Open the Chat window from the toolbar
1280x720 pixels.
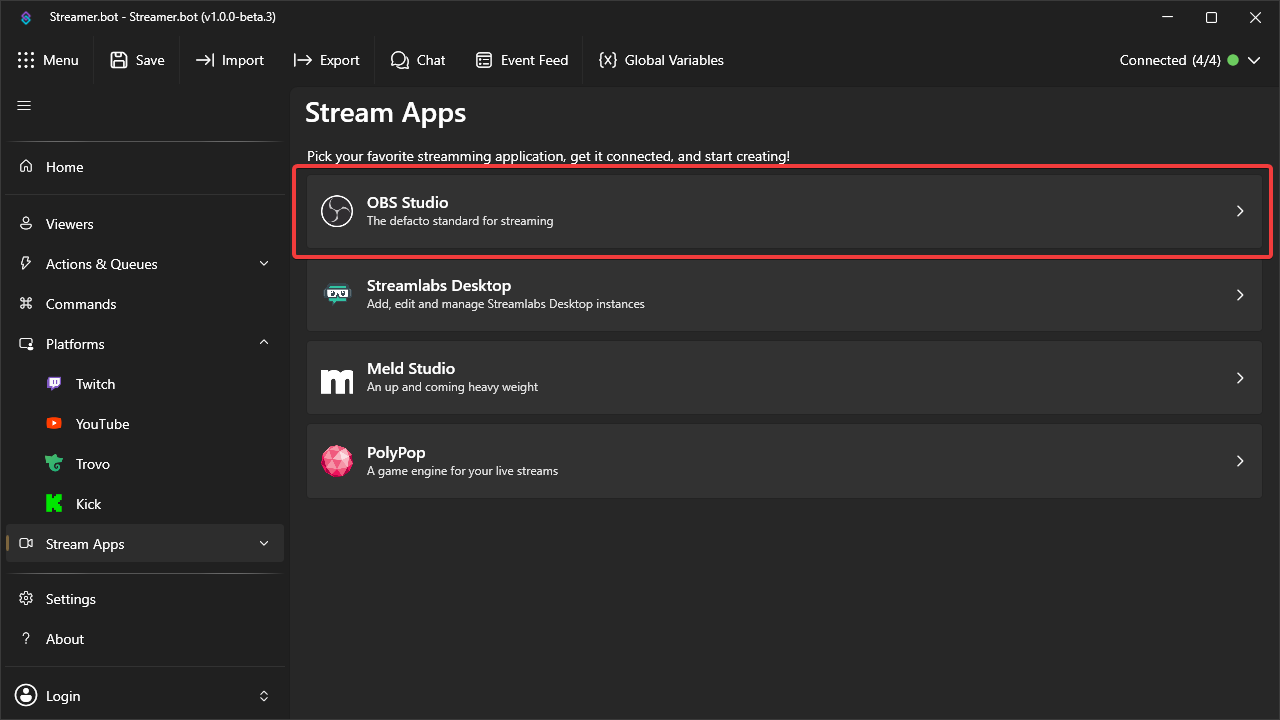point(417,60)
